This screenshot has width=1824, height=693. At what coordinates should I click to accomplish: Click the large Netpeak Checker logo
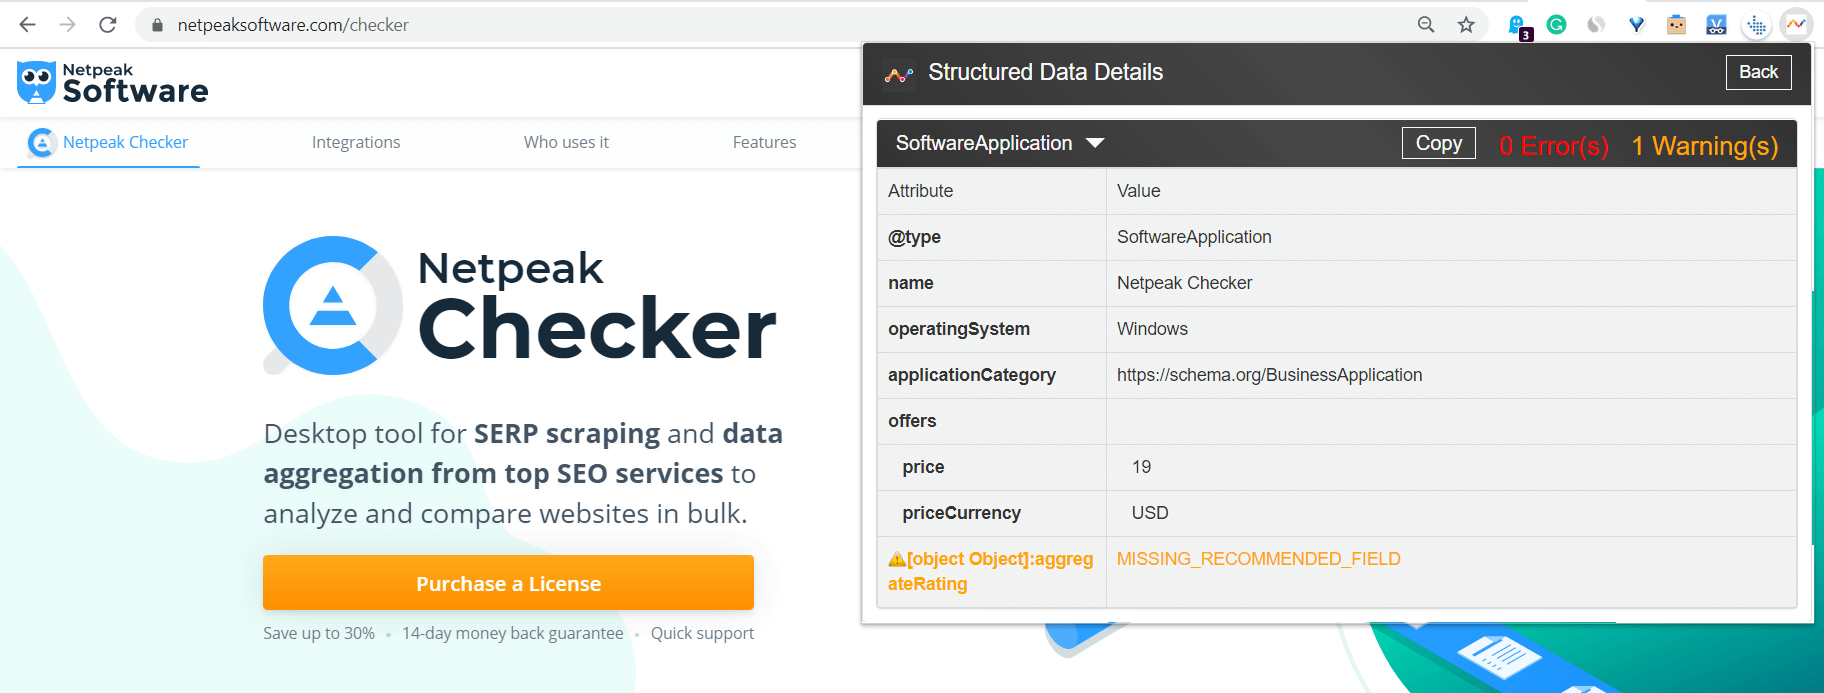click(x=520, y=306)
